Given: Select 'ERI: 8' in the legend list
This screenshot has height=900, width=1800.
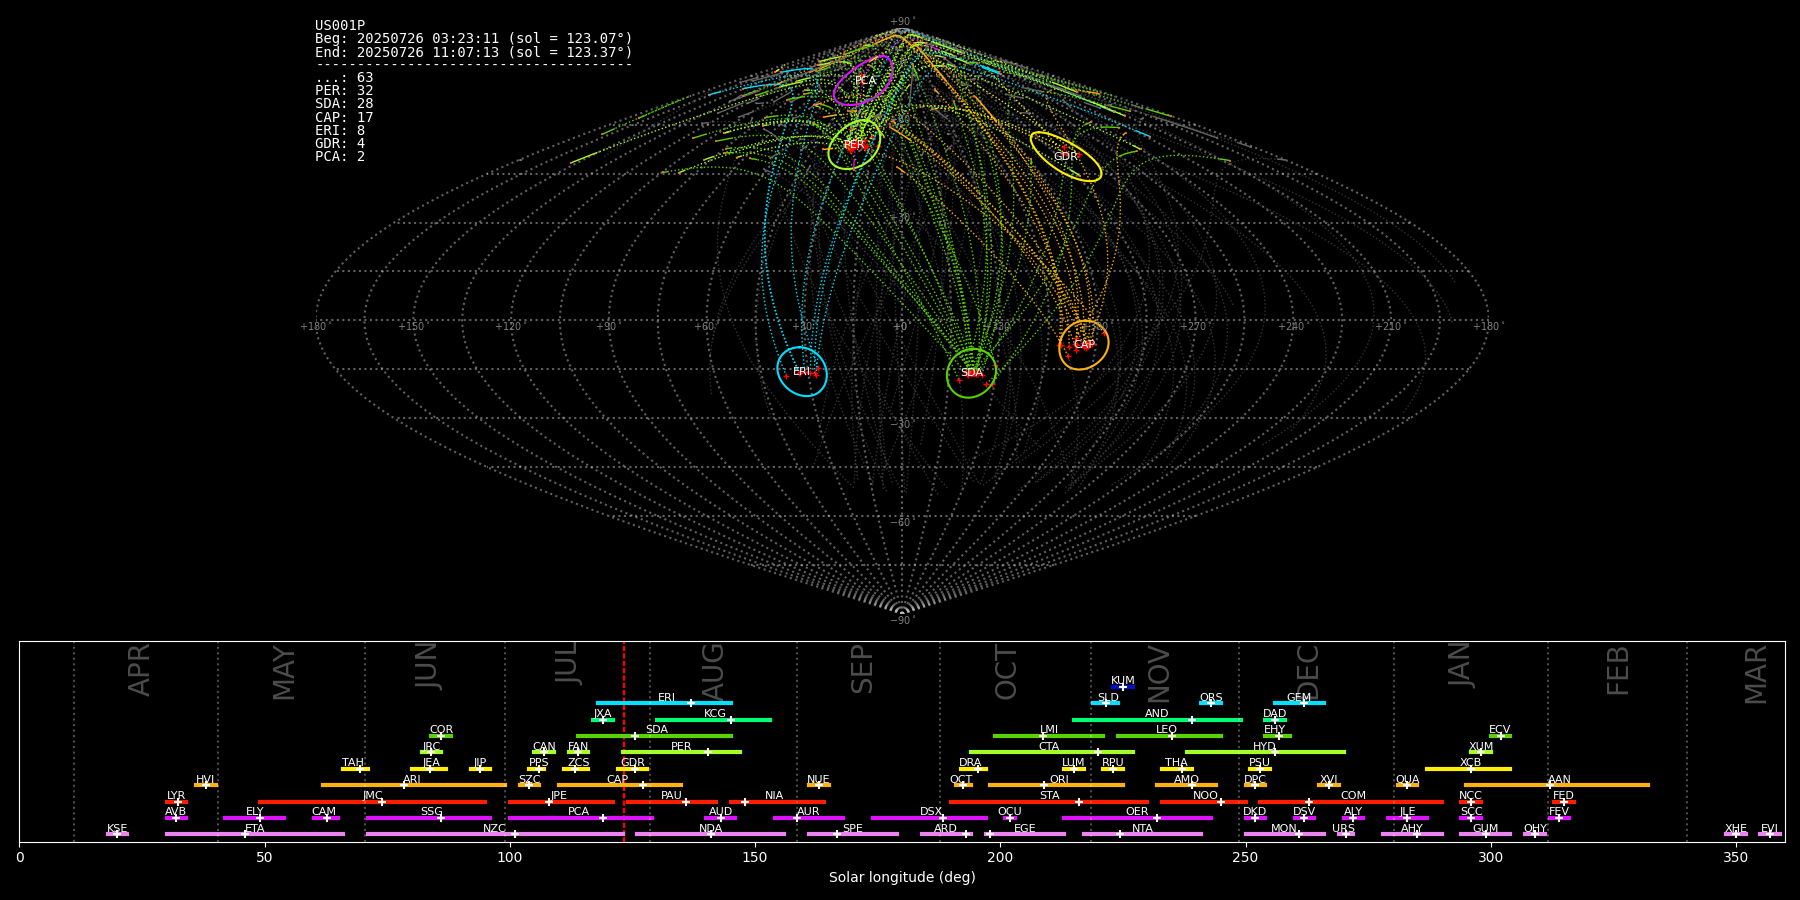Looking at the screenshot, I should pyautogui.click(x=340, y=131).
